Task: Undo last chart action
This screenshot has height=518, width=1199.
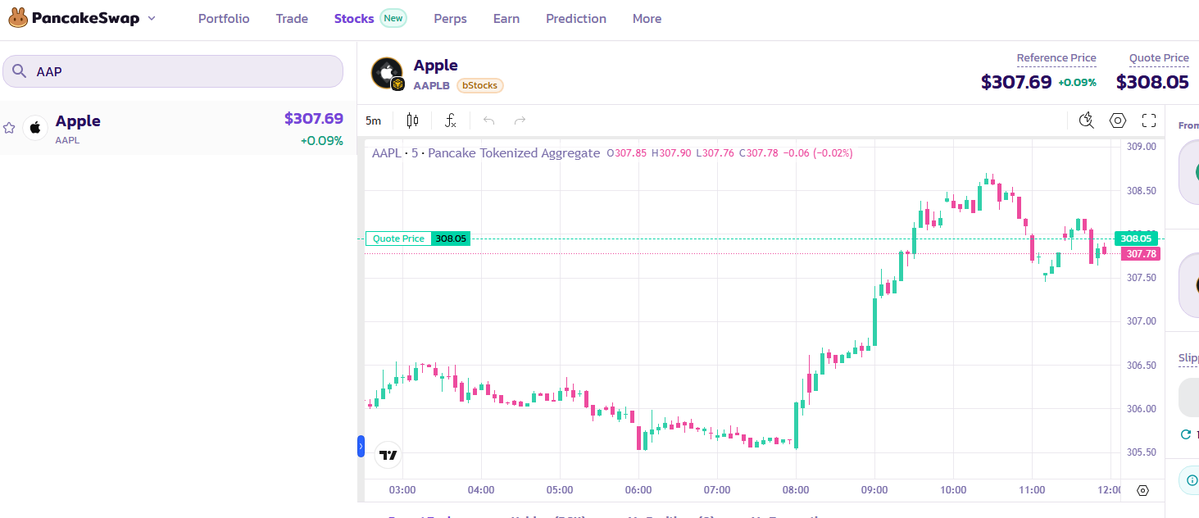Action: pyautogui.click(x=489, y=120)
